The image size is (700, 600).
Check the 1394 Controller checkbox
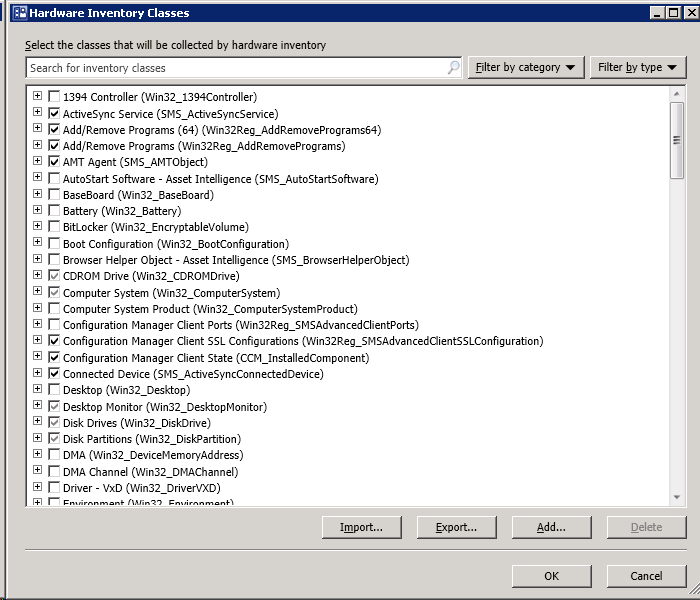click(x=54, y=96)
